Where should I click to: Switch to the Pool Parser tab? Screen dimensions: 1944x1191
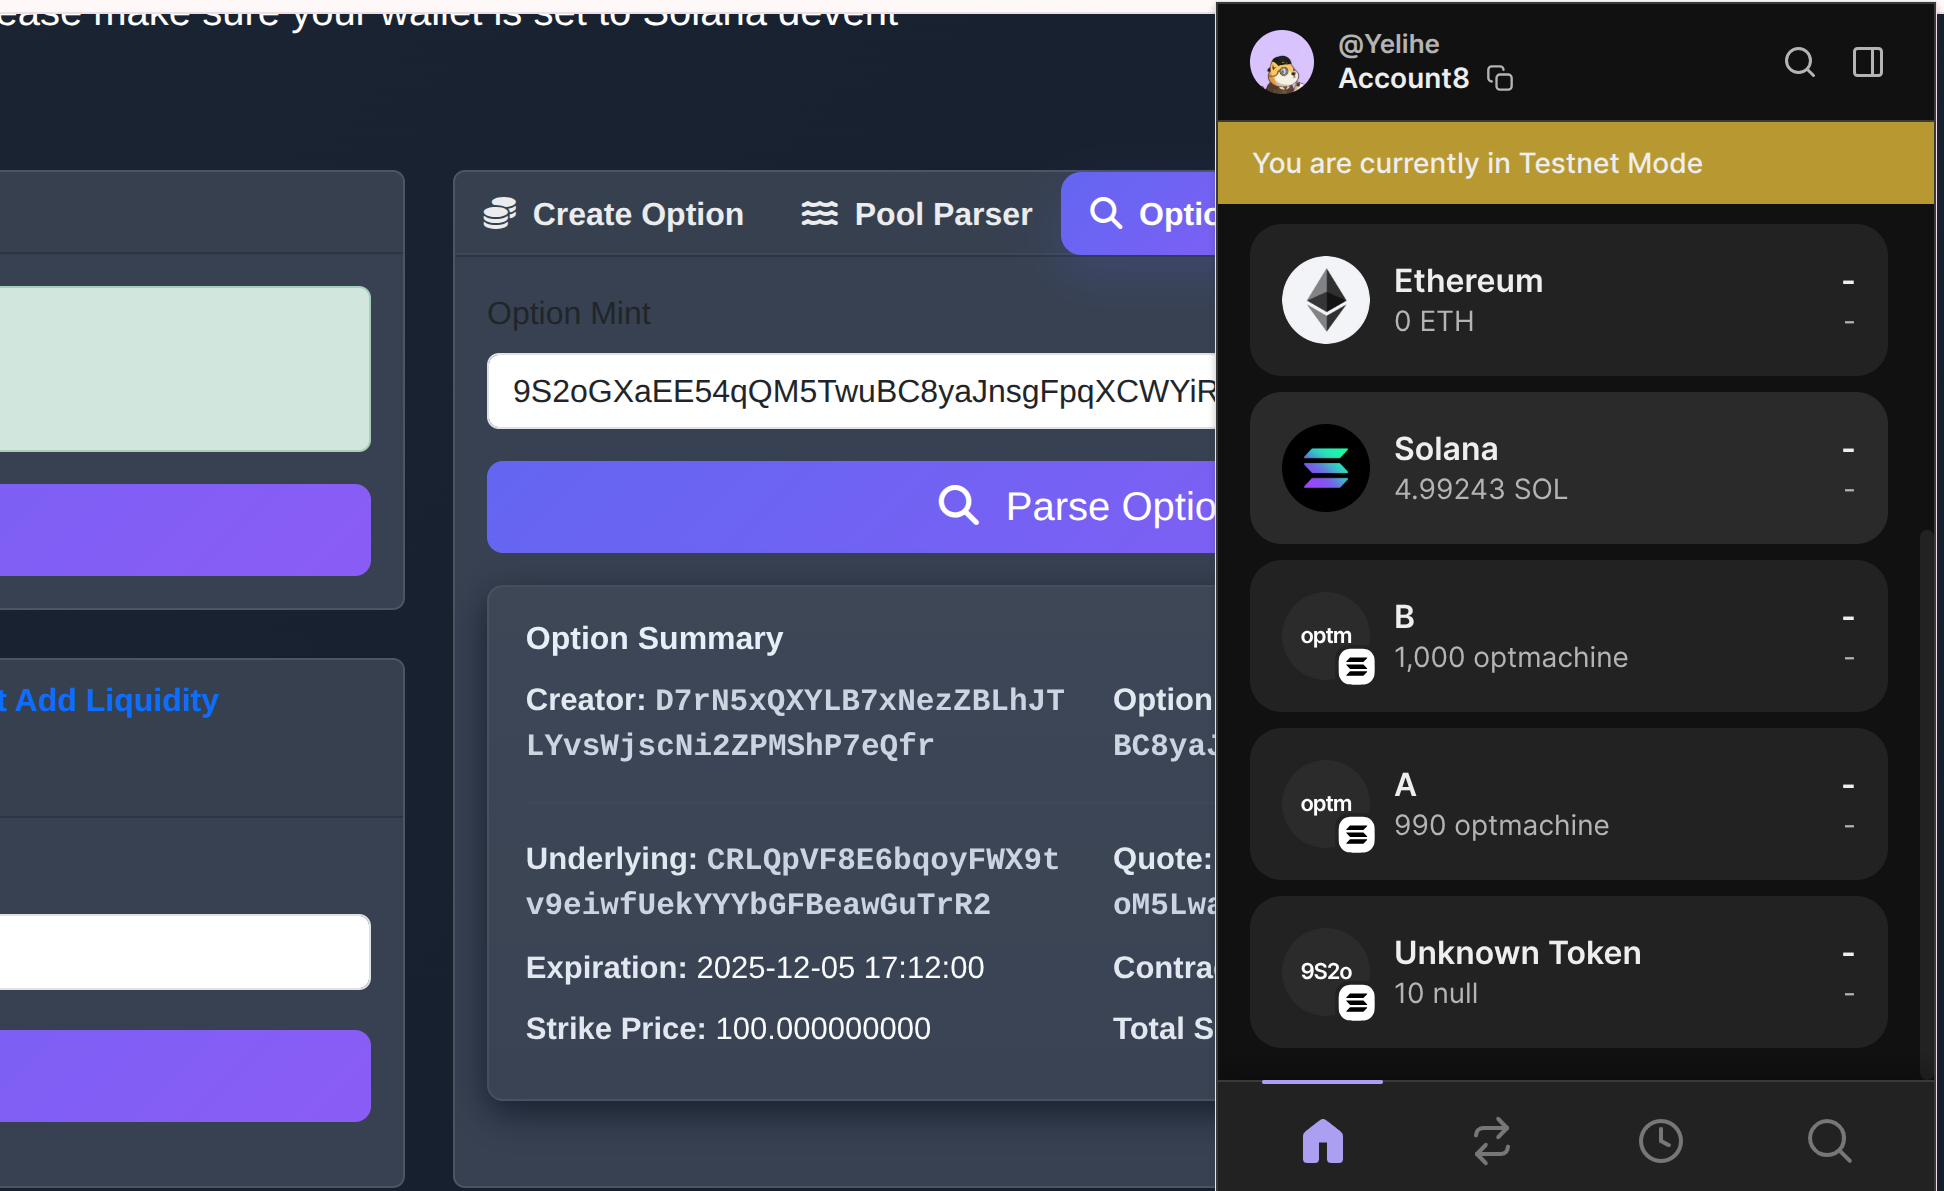click(x=916, y=214)
